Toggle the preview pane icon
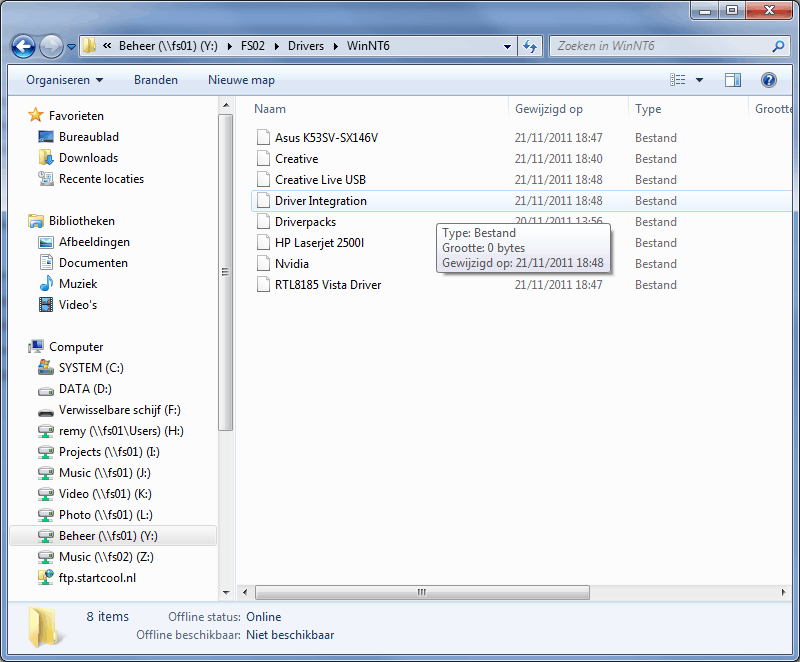The width and height of the screenshot is (800, 662). (733, 80)
